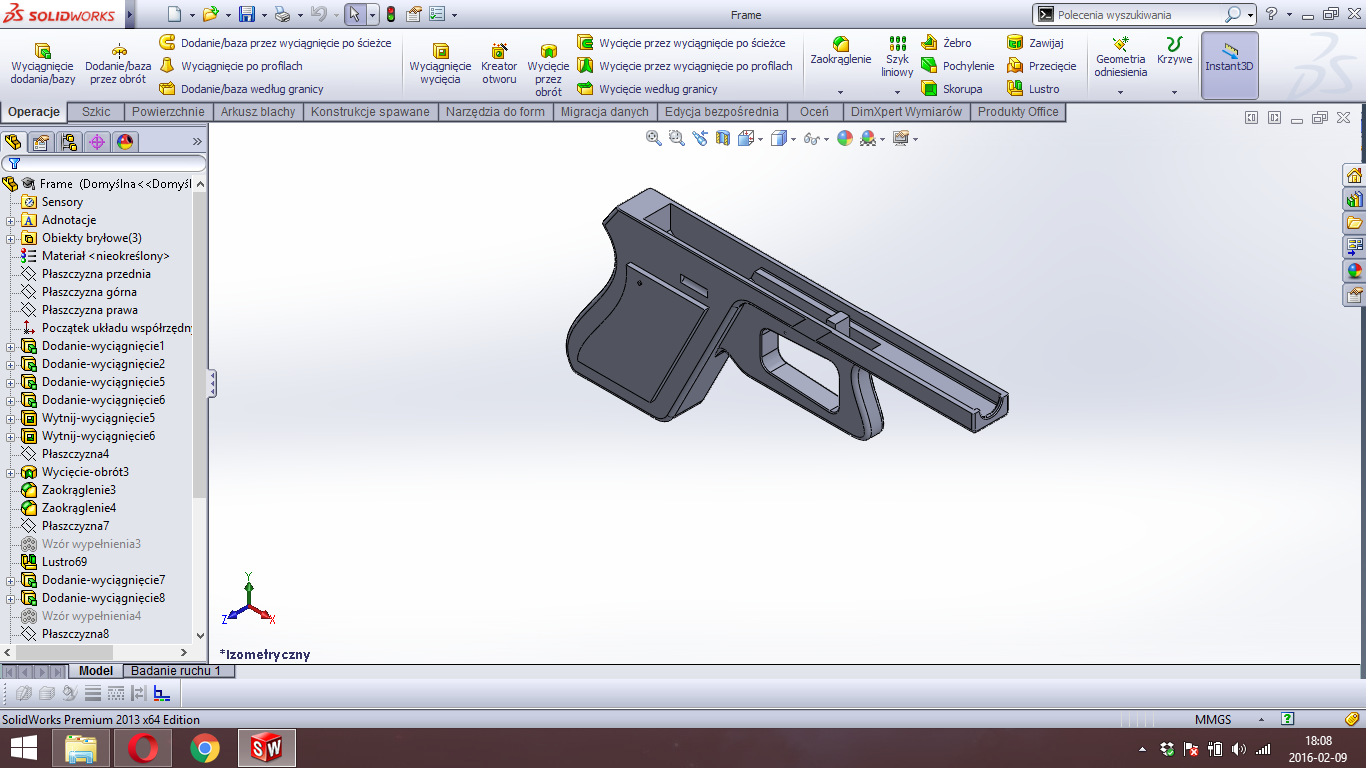Image resolution: width=1366 pixels, height=768 pixels.
Task: Click the Rebuild traffic light icon
Action: 390,14
